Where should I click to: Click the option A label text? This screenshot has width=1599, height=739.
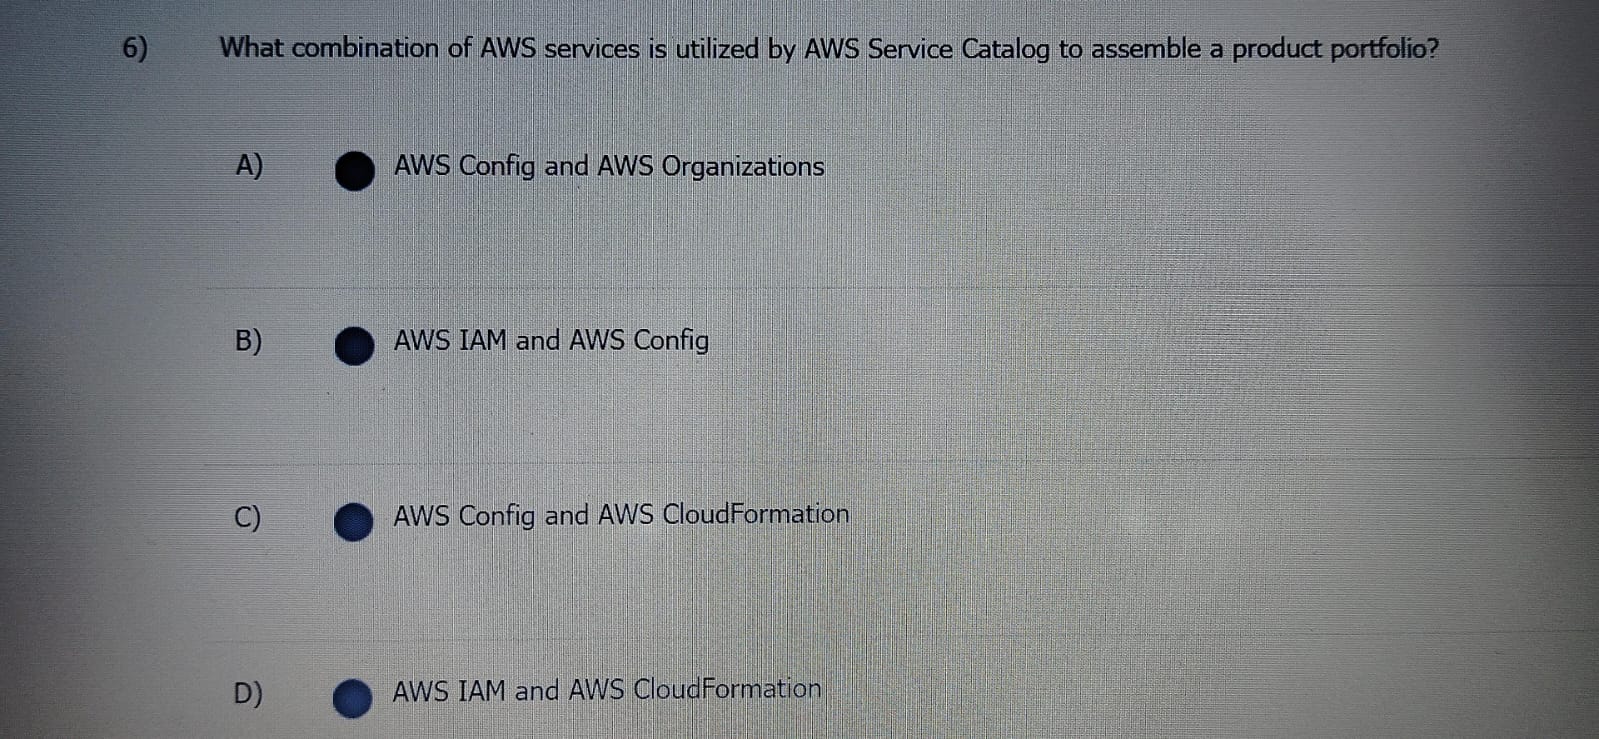(x=249, y=165)
